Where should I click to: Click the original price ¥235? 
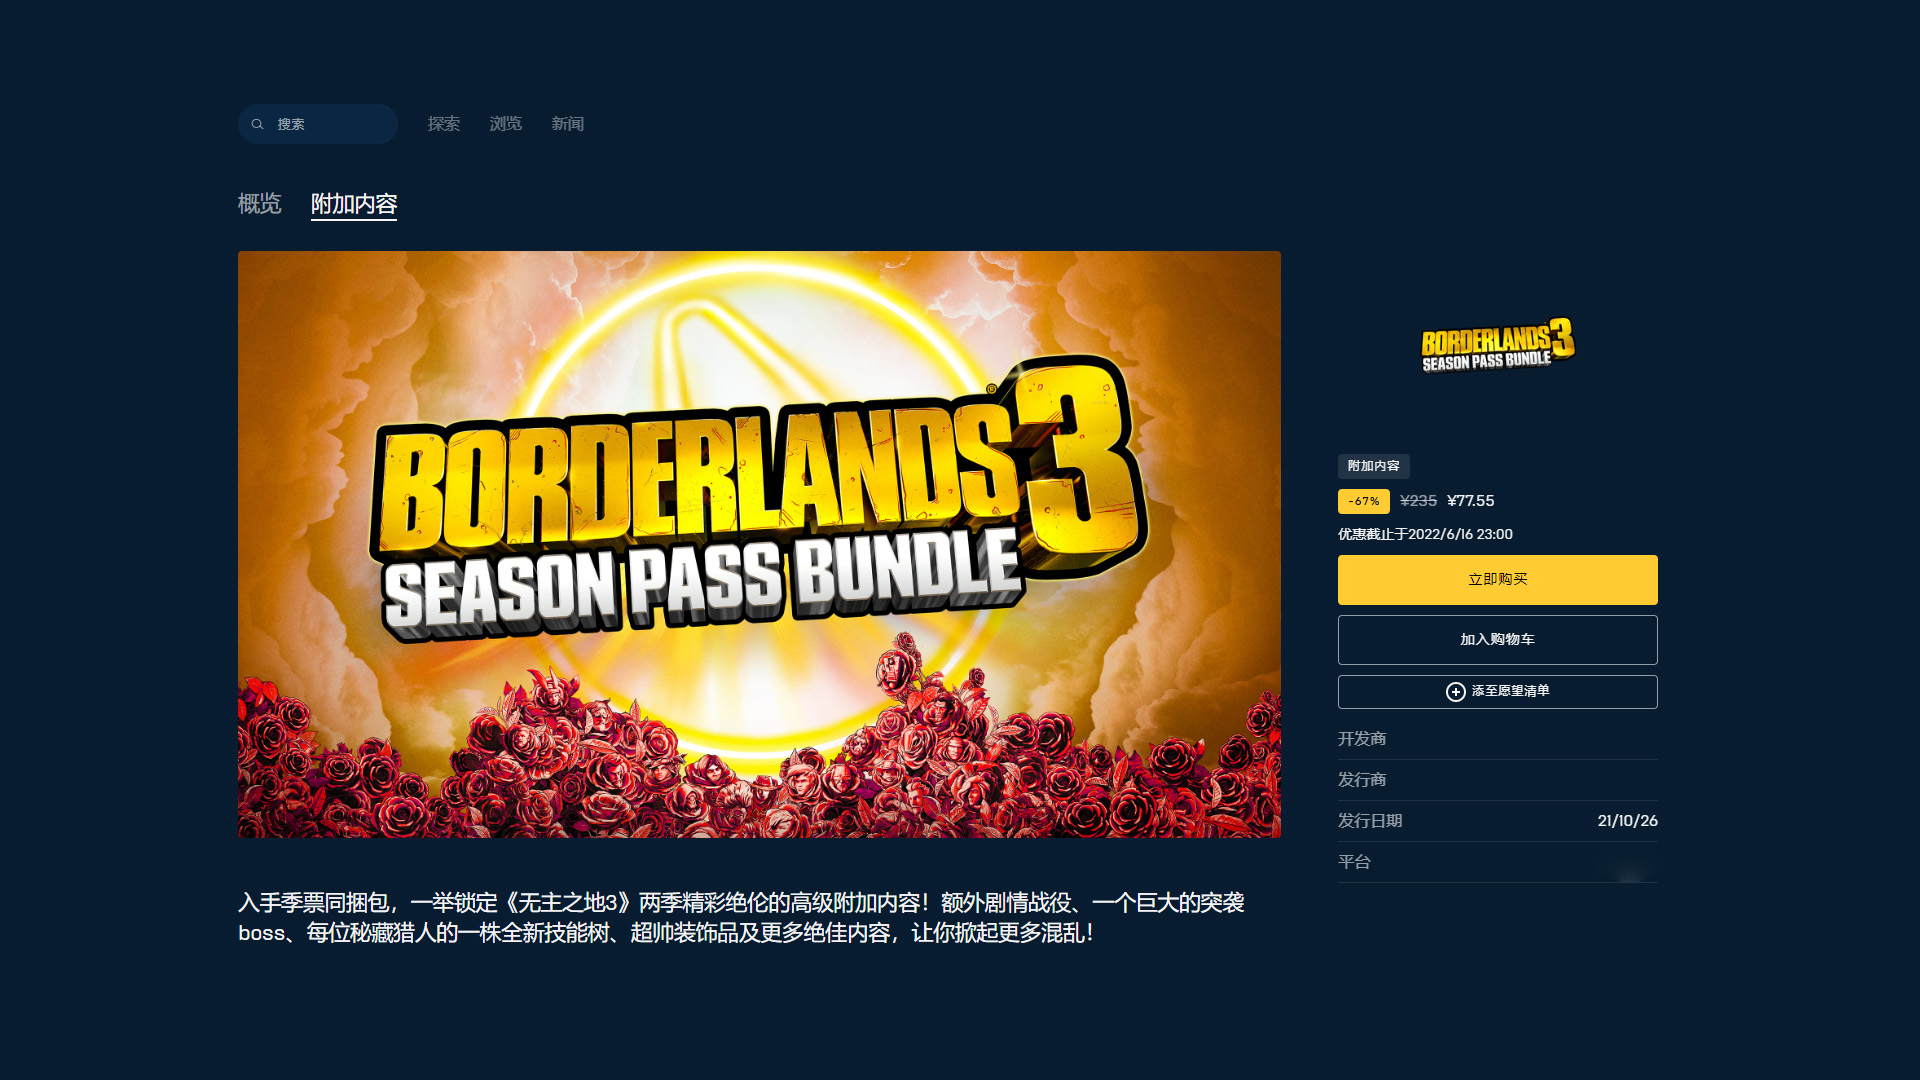[x=1418, y=501]
